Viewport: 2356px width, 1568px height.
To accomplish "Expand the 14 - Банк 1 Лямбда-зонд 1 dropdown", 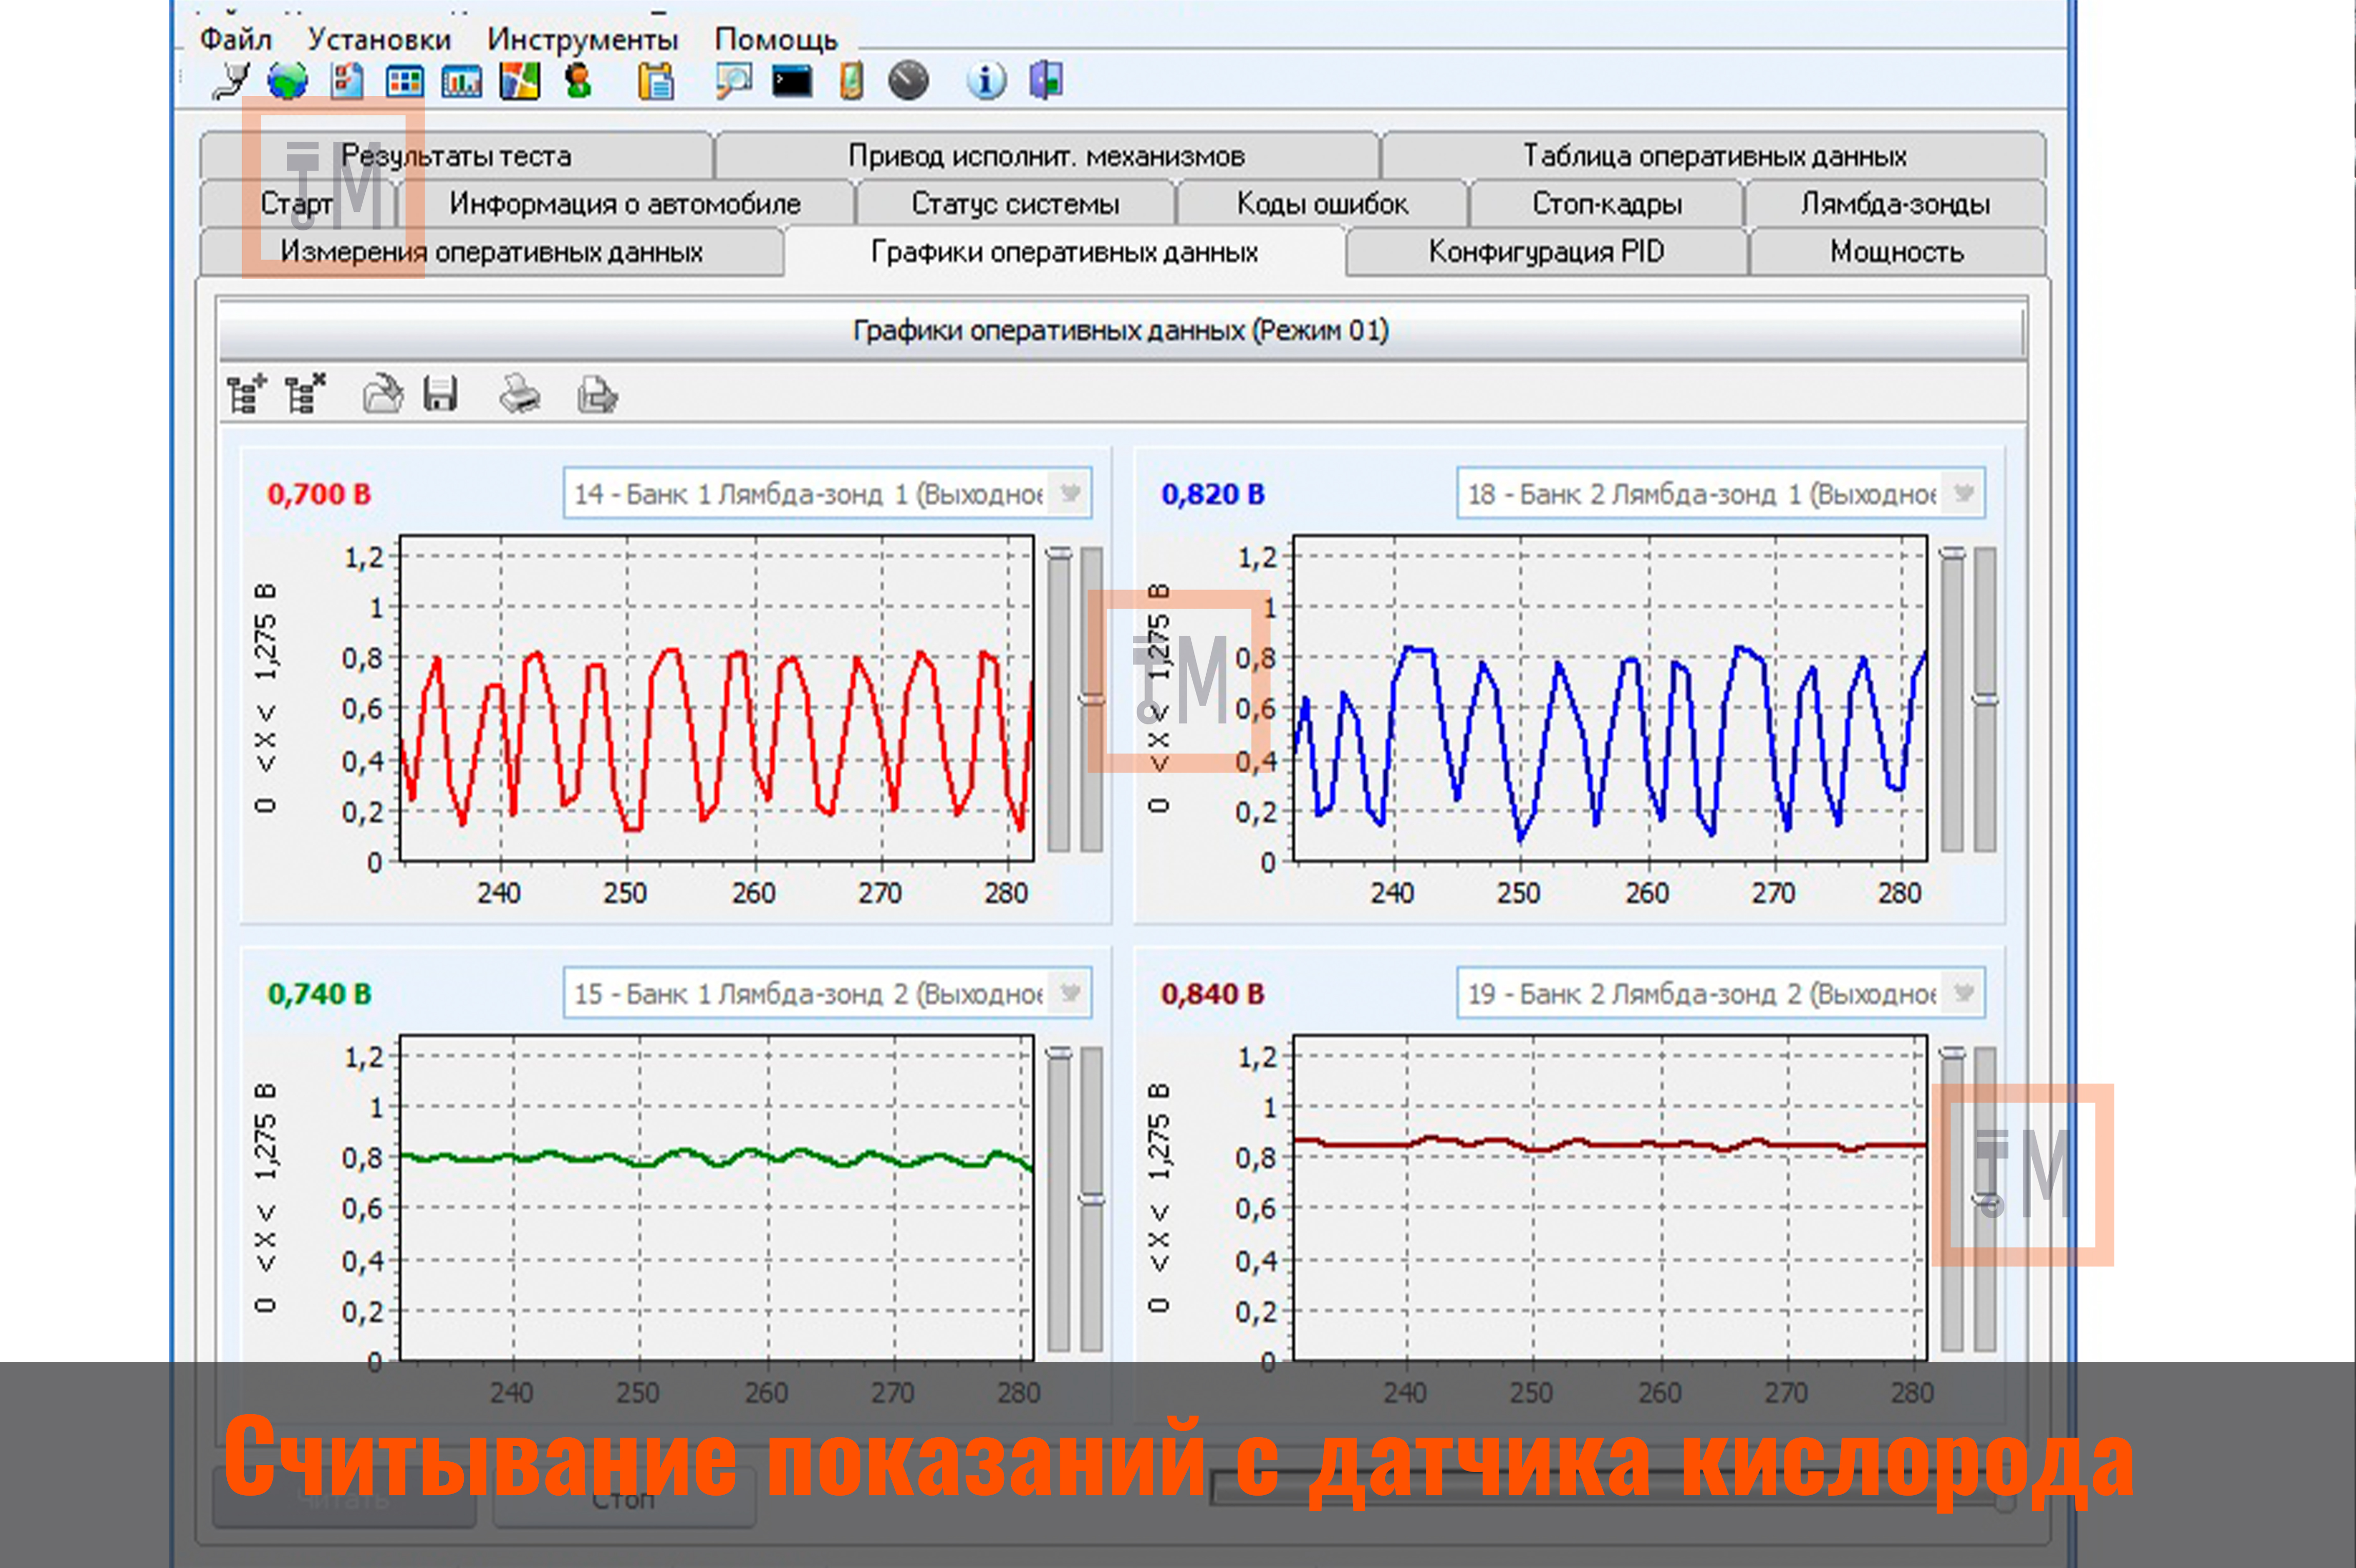I will click(1070, 493).
